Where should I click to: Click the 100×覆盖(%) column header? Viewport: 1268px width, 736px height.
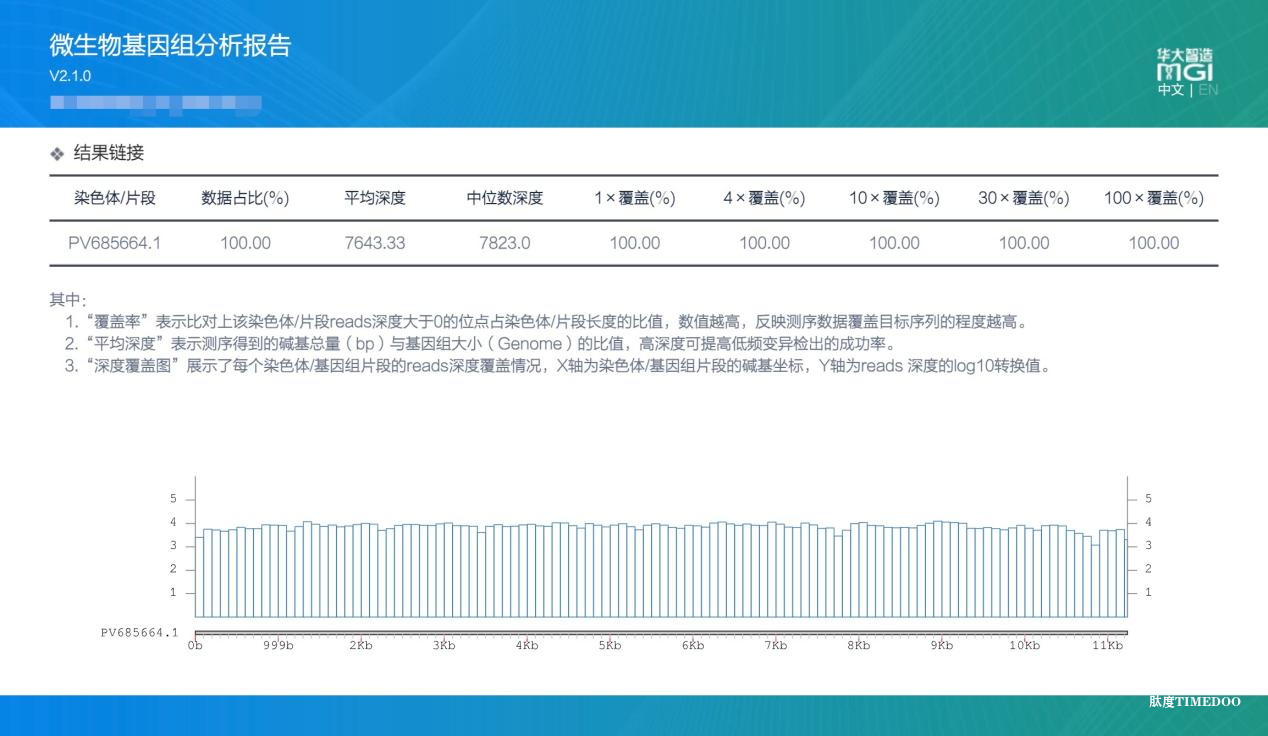[x=1153, y=198]
